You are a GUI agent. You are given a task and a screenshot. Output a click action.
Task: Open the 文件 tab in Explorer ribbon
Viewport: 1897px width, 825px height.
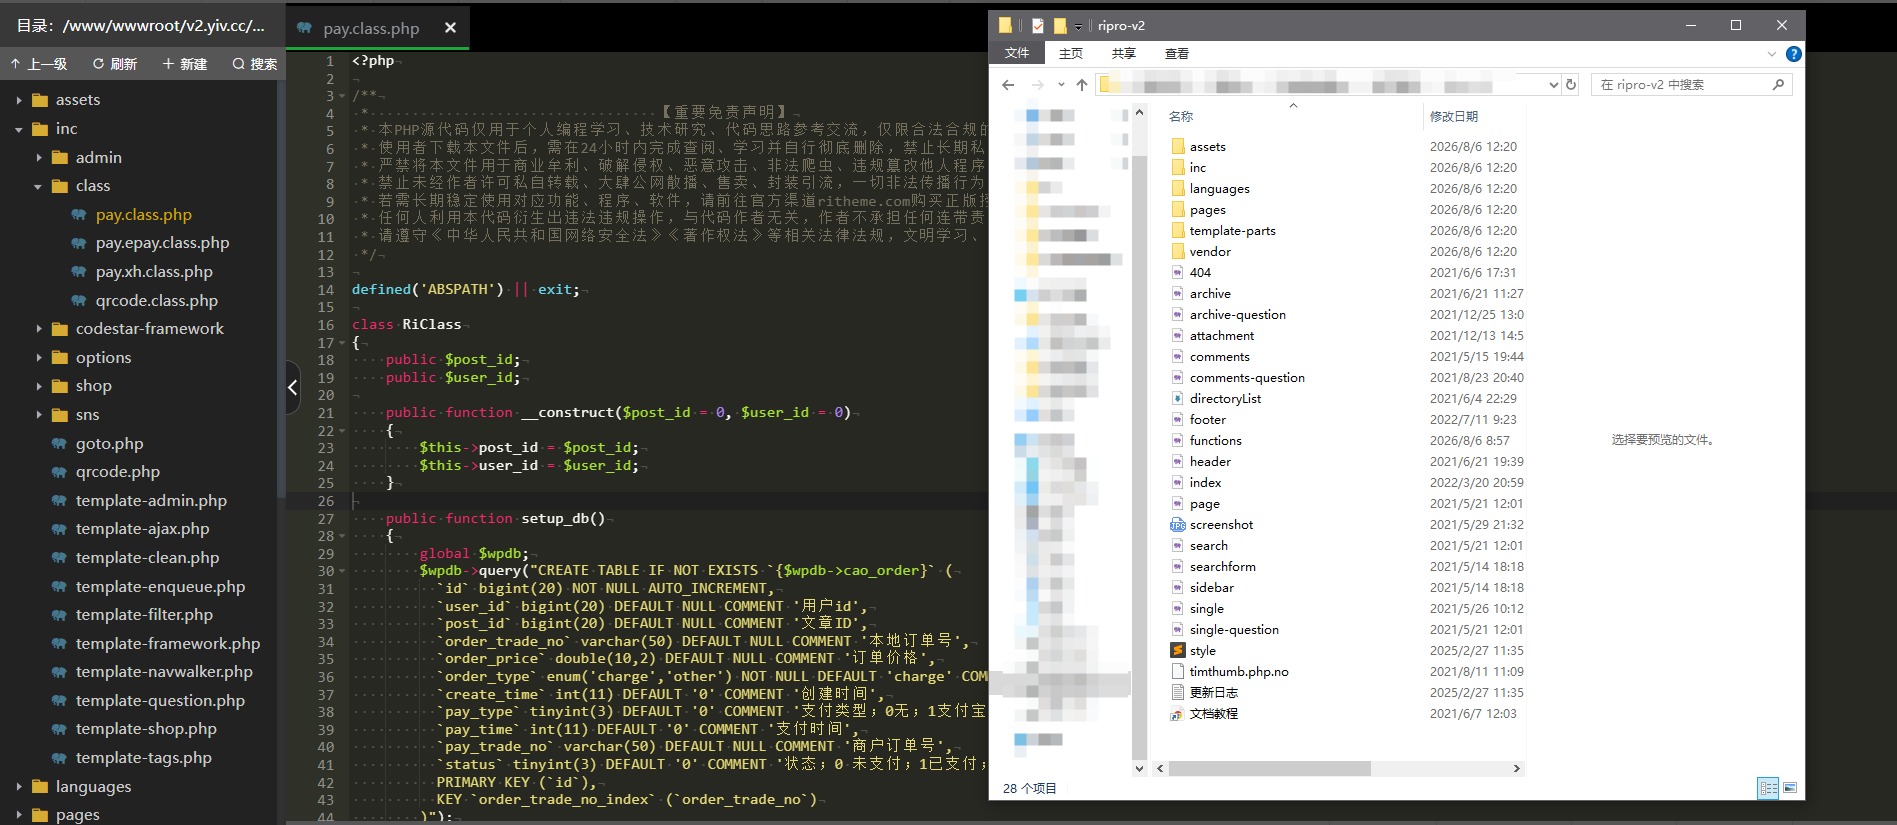point(1017,53)
